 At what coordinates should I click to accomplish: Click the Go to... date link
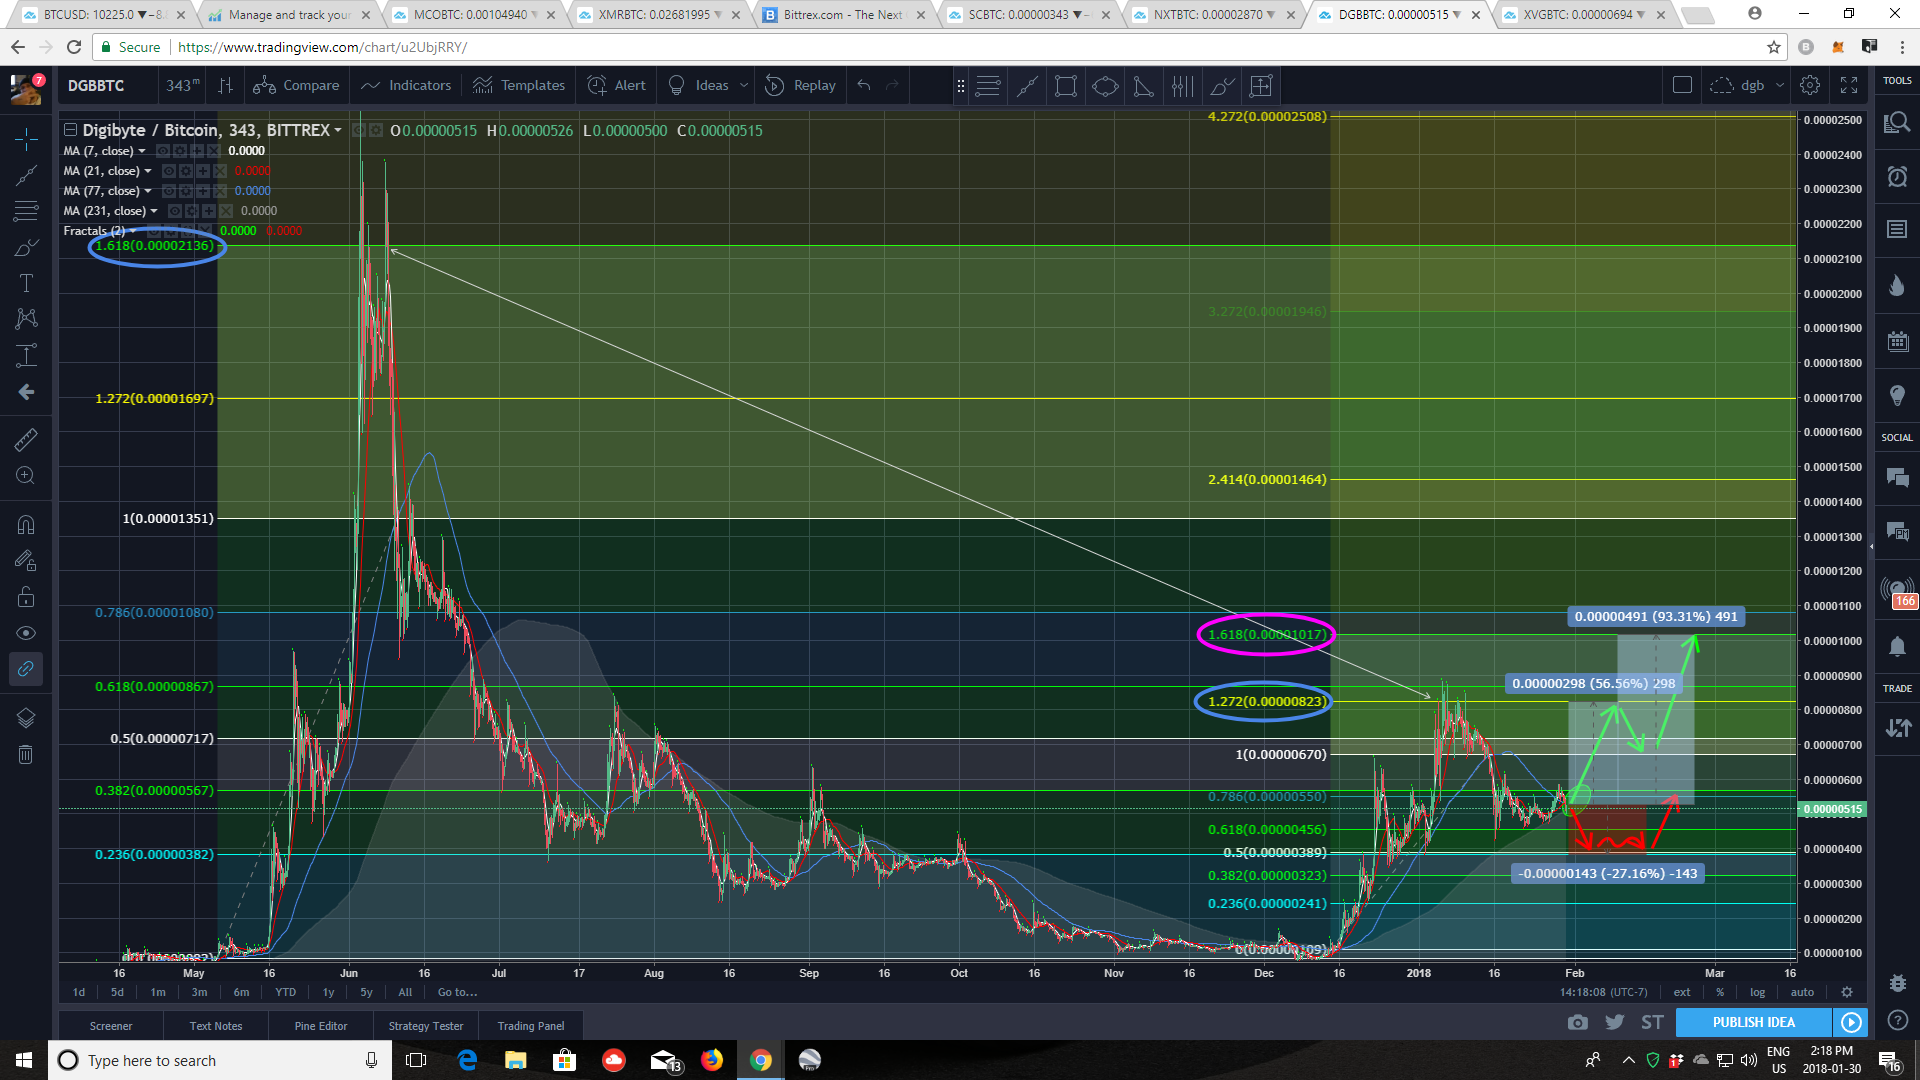457,993
